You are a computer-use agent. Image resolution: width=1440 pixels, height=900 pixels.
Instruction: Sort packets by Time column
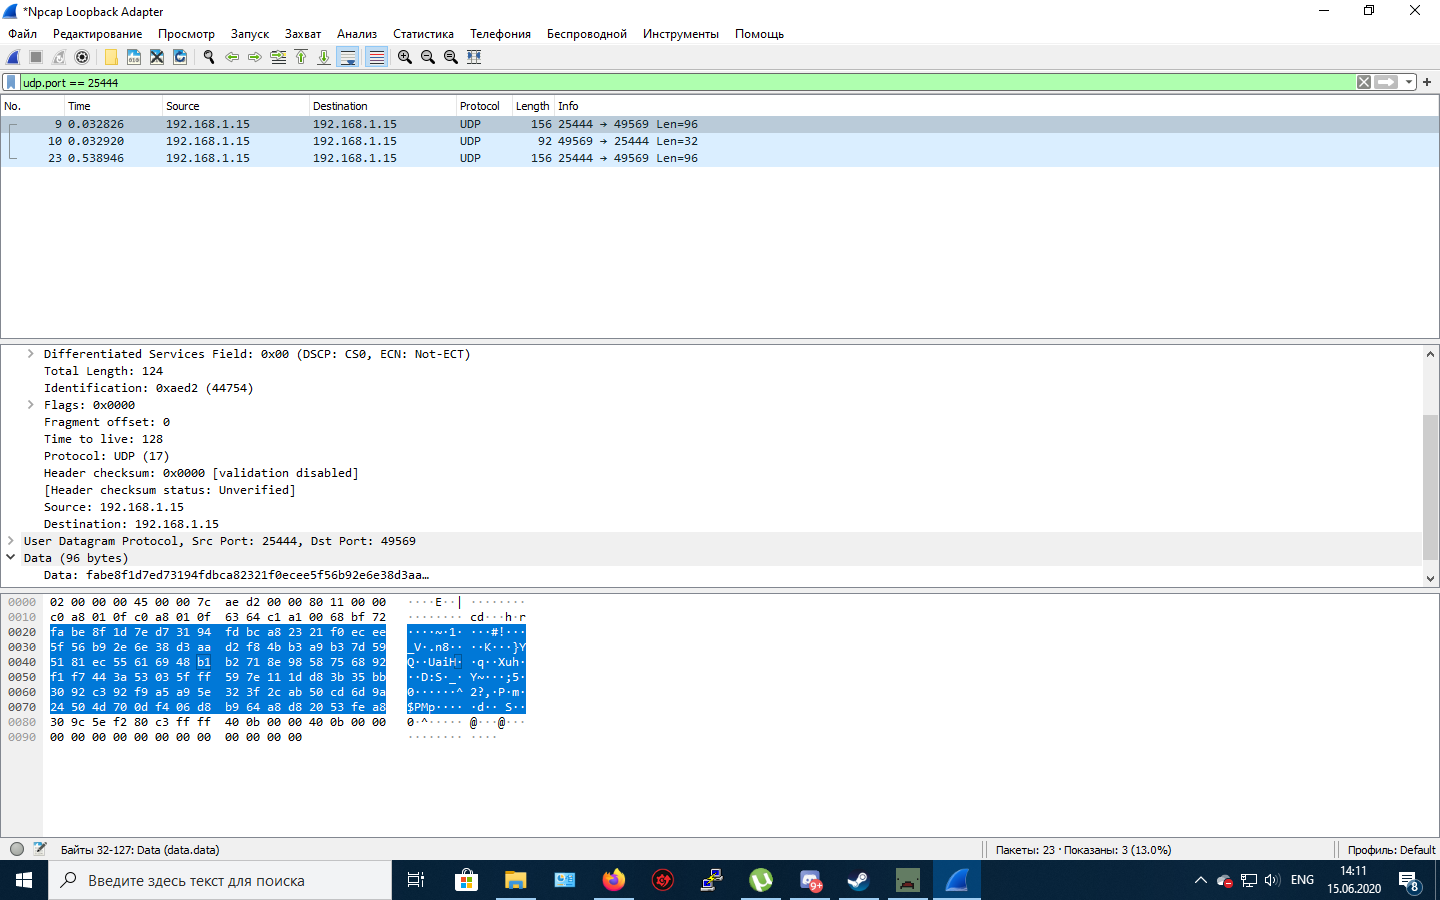click(x=113, y=106)
